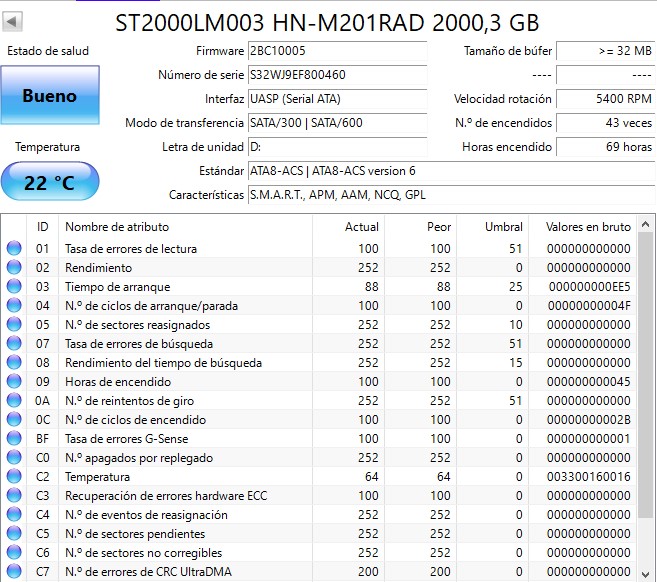Image resolution: width=657 pixels, height=582 pixels.
Task: Select the Tasa de errores G-Sense name
Action: tap(127, 439)
